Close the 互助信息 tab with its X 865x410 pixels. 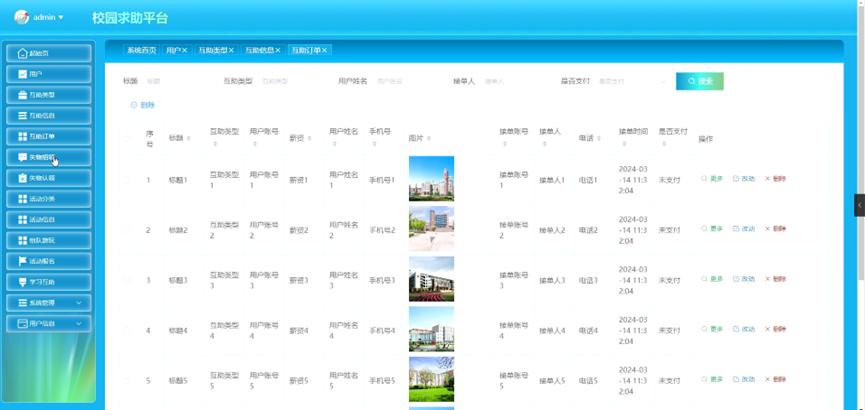[x=277, y=50]
